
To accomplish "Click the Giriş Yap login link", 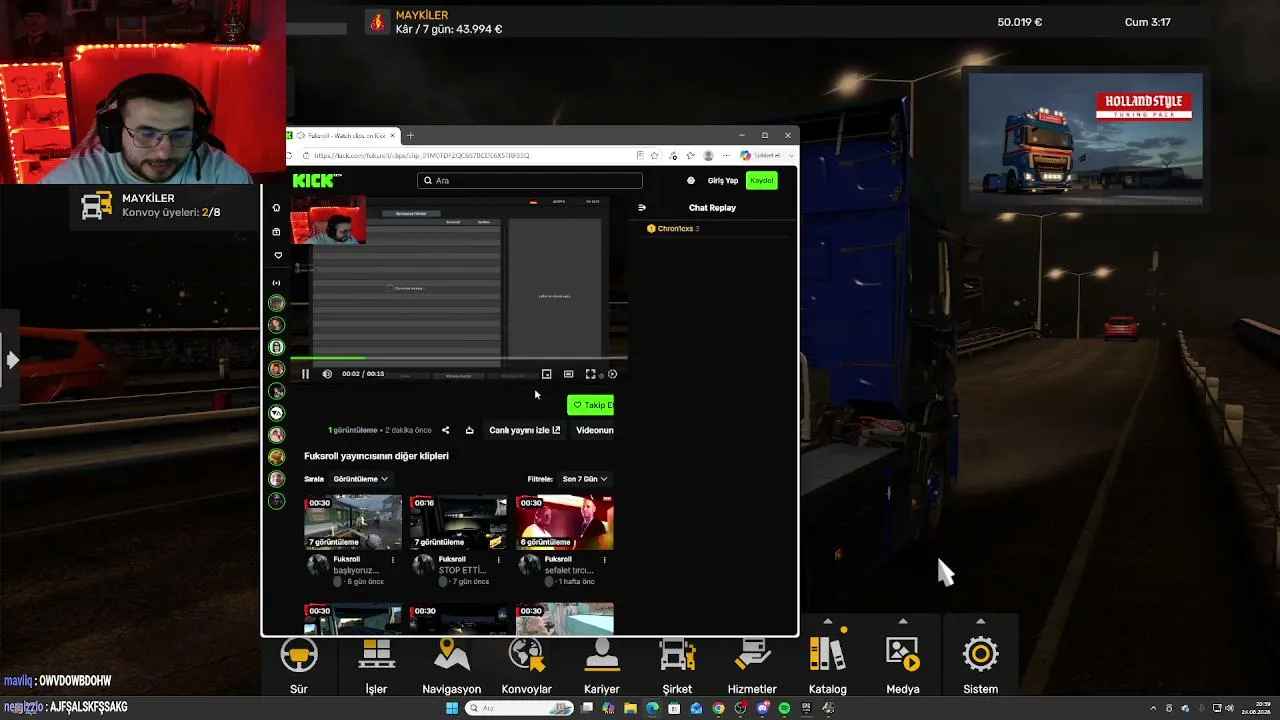I will (x=722, y=181).
